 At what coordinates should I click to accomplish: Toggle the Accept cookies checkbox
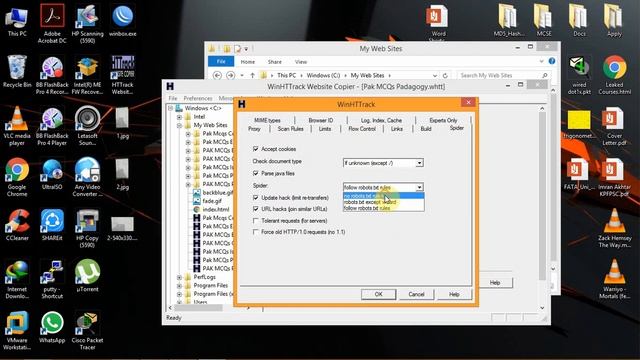pyautogui.click(x=256, y=149)
